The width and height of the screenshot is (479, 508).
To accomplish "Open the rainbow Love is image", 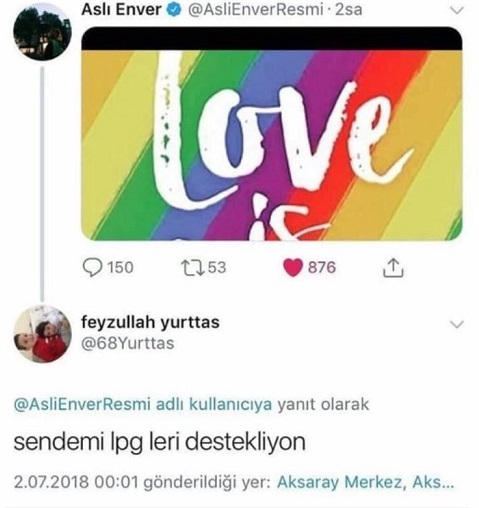I will (272, 133).
